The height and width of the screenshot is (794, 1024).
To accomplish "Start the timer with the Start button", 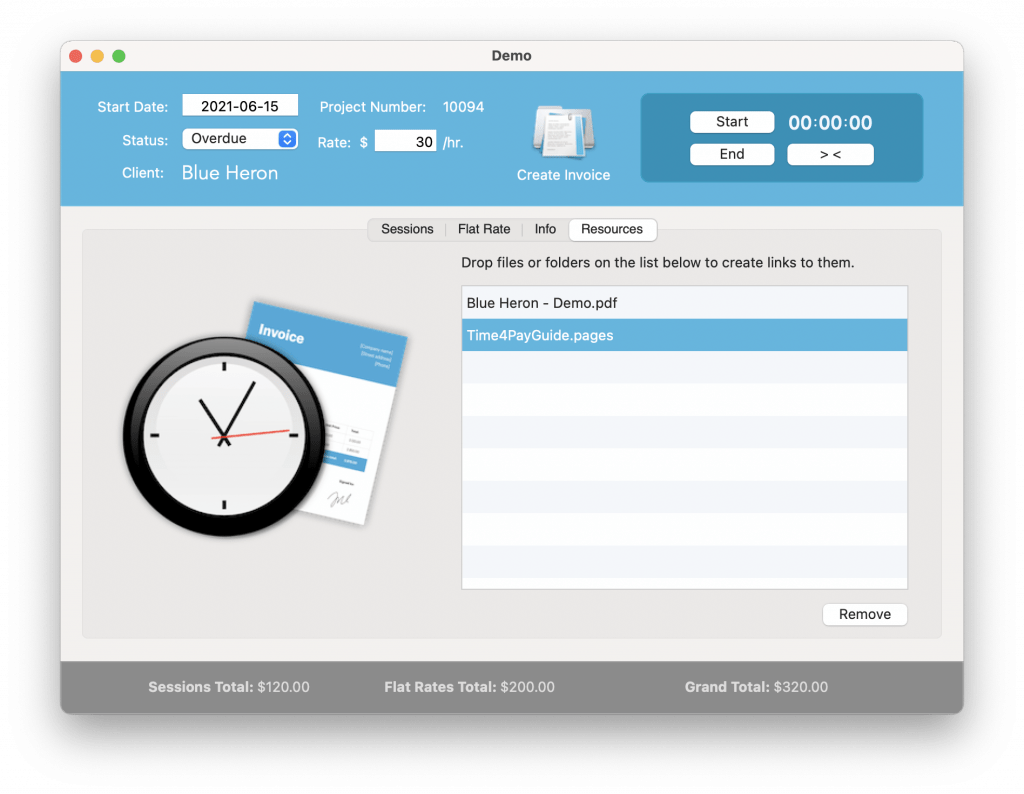I will click(x=731, y=121).
